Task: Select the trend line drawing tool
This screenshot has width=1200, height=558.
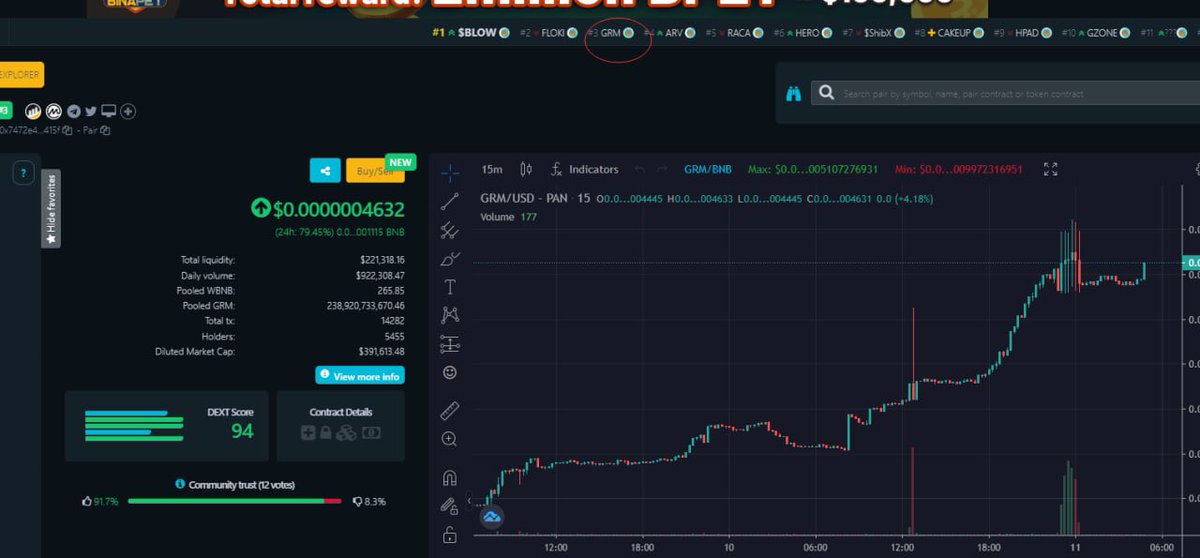Action: [x=450, y=201]
